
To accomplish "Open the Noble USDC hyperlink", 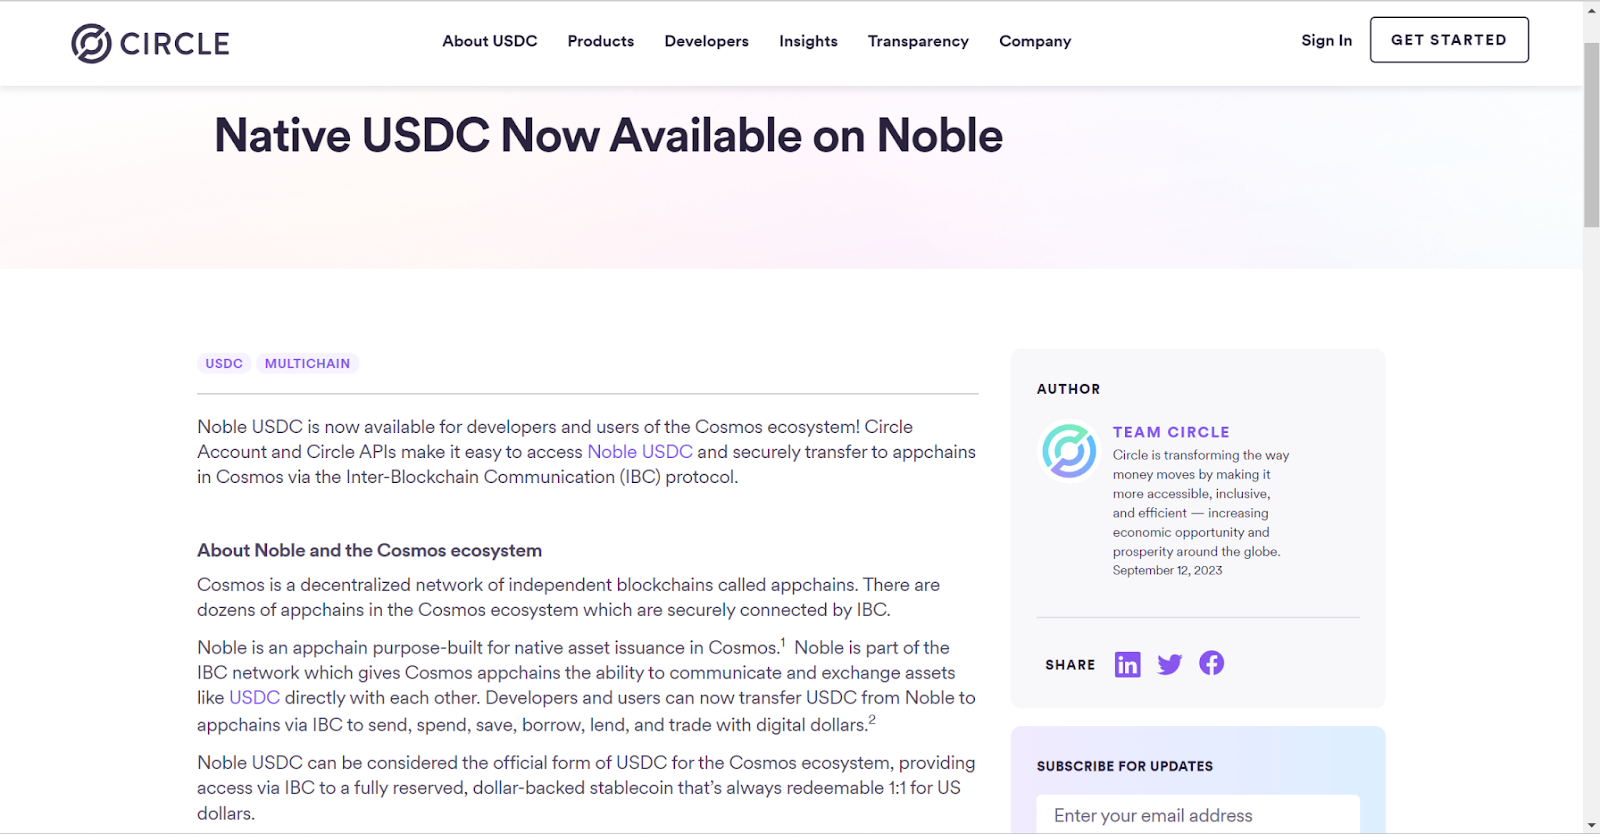I will point(640,452).
